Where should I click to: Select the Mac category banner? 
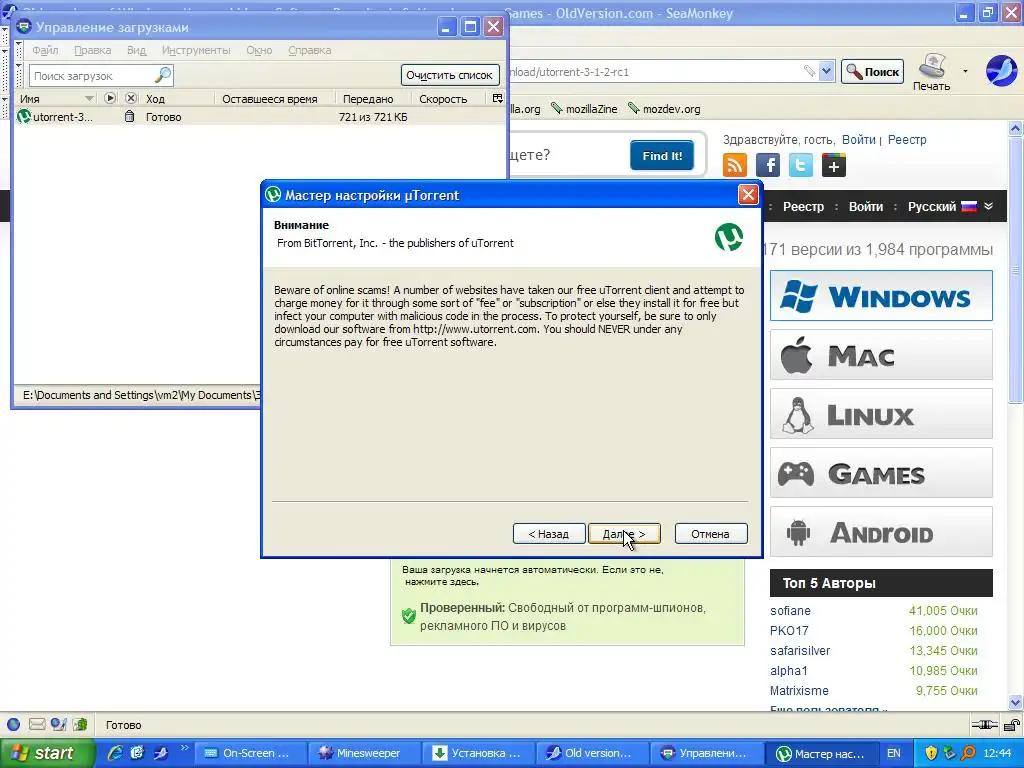pyautogui.click(x=881, y=355)
